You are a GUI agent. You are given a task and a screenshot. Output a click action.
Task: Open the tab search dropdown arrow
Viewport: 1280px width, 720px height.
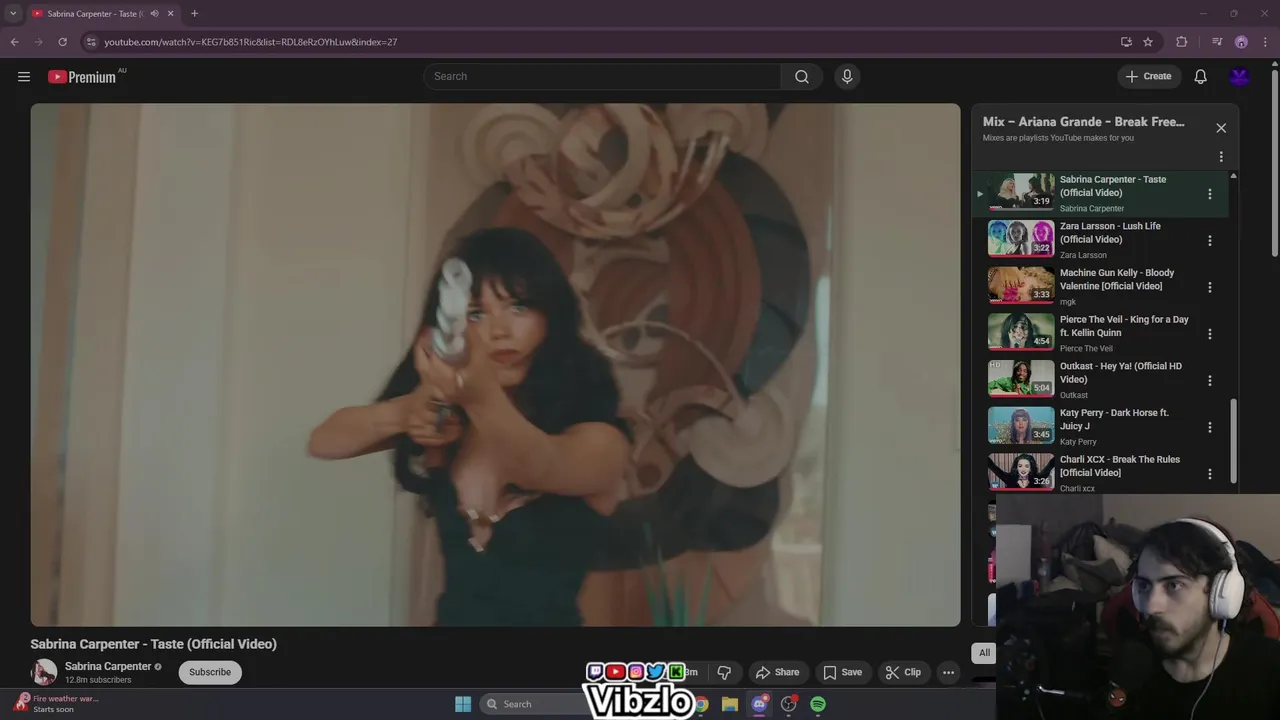click(13, 14)
